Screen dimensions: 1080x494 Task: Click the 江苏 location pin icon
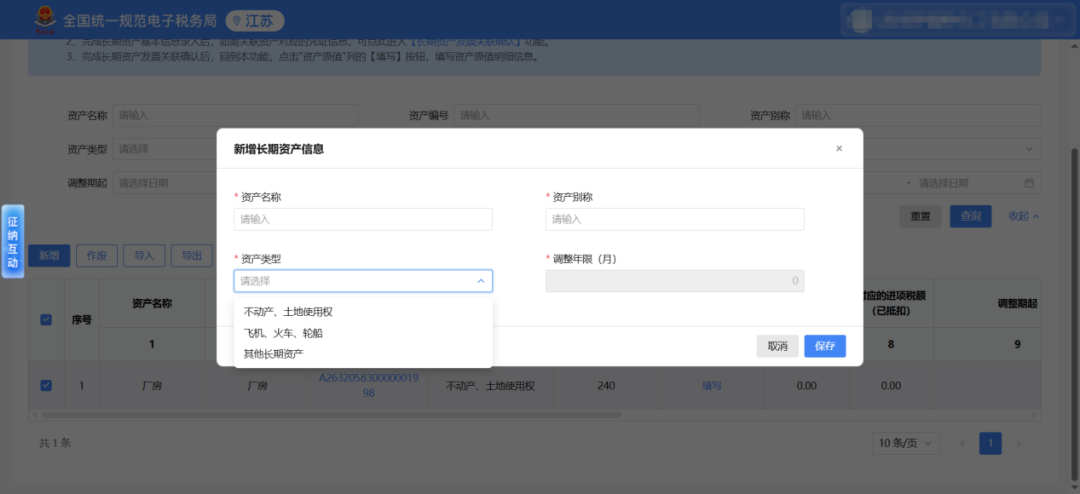click(237, 21)
